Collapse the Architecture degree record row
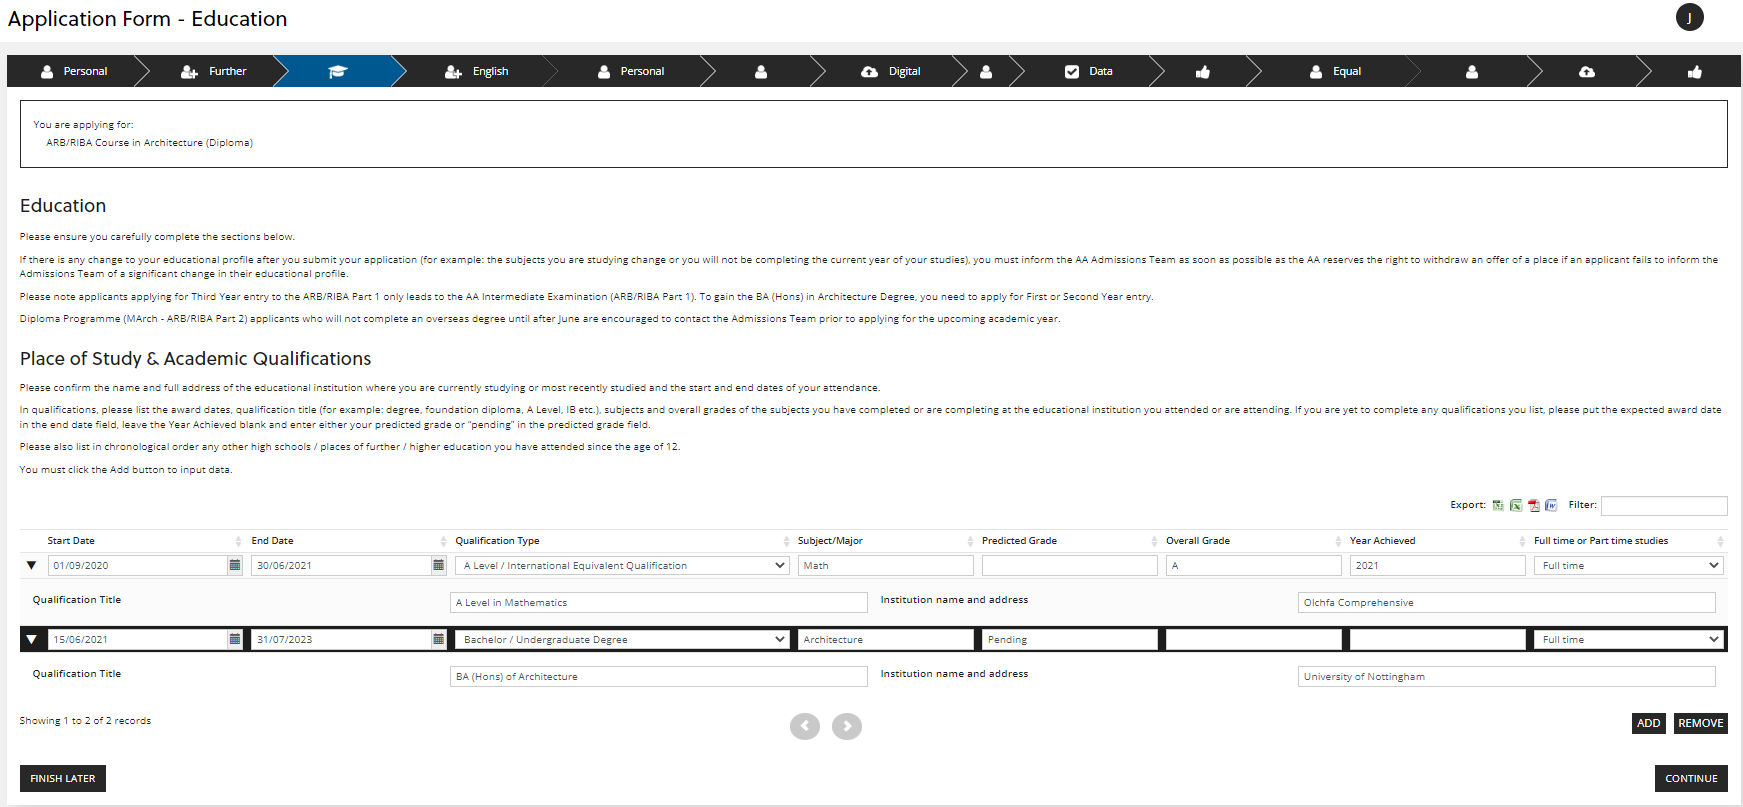 [32, 640]
